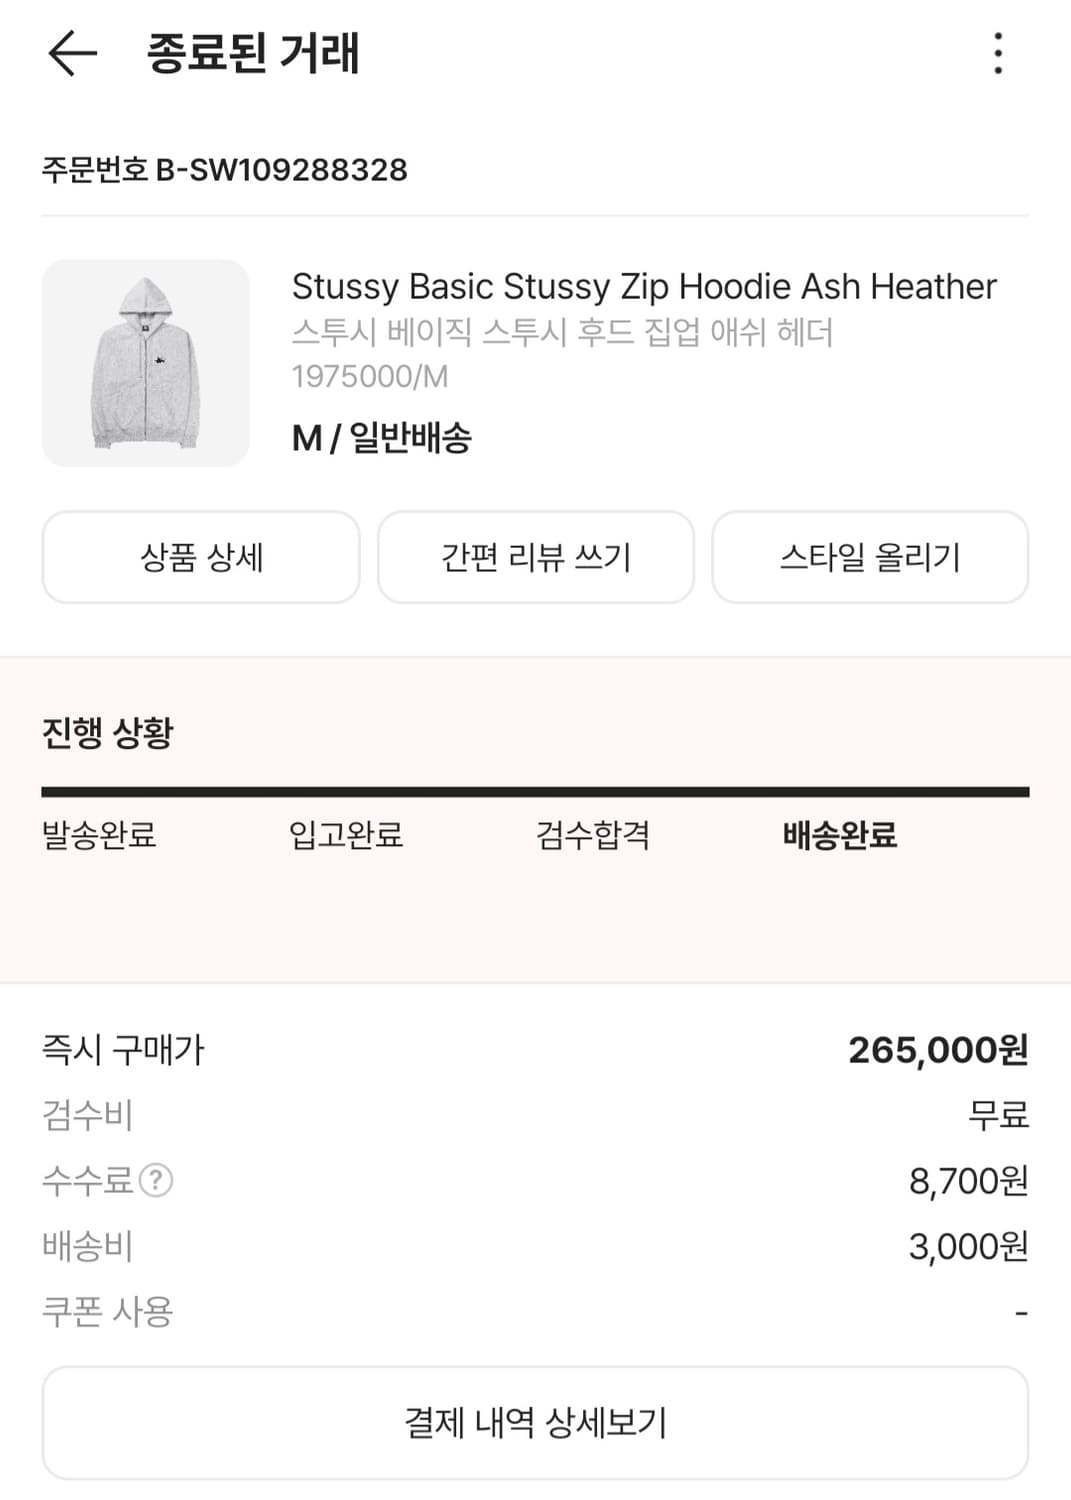
Task: Open the three-dot more options menu
Action: [x=997, y=53]
